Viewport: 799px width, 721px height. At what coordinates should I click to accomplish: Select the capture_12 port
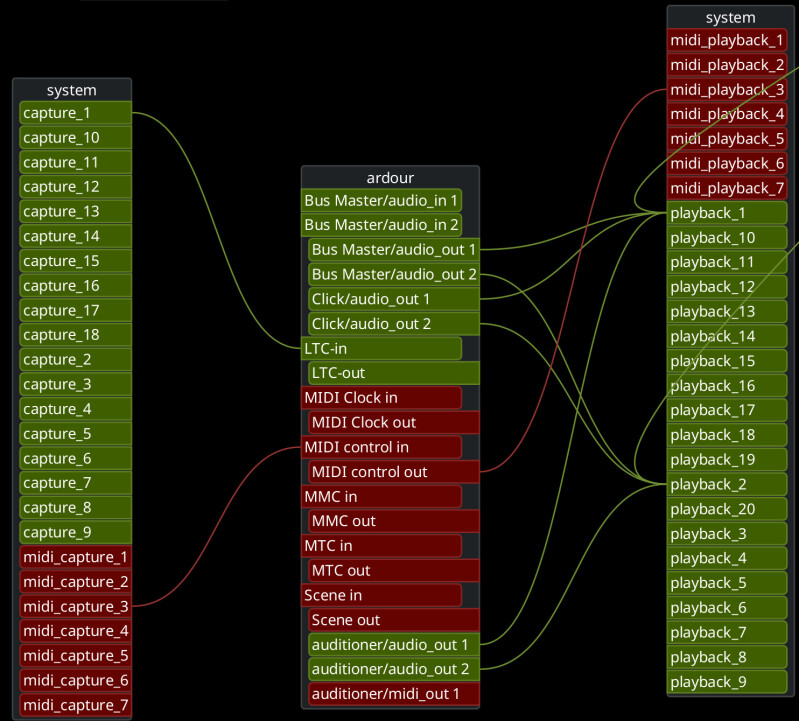75,186
